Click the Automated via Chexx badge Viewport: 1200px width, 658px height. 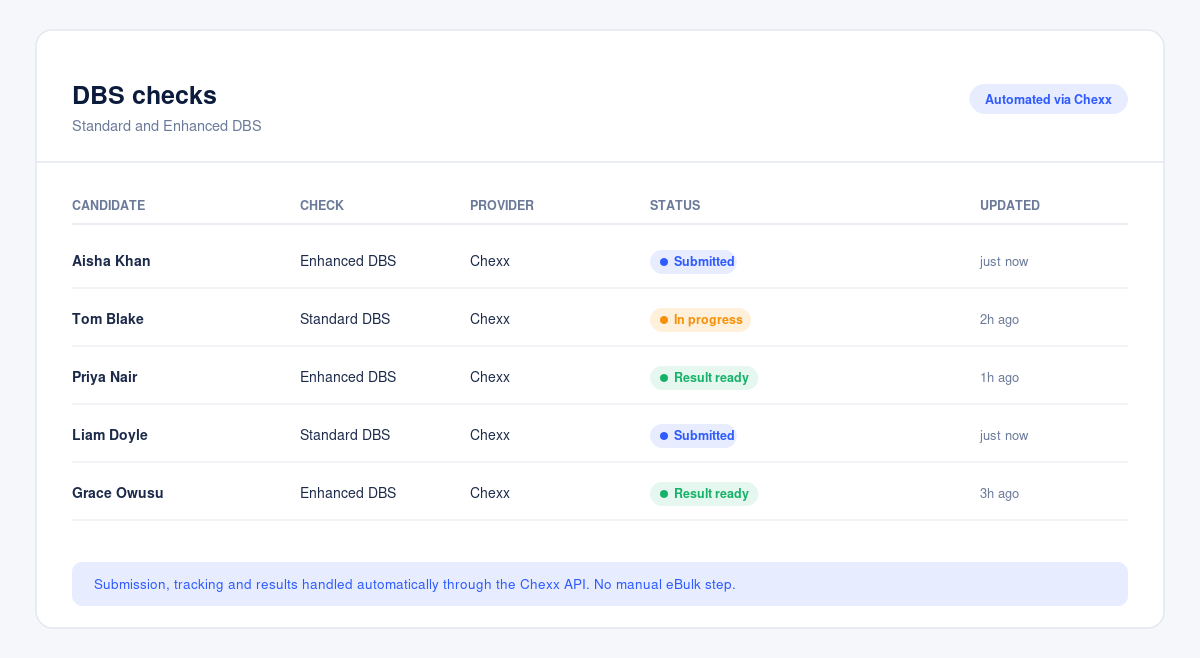click(1048, 99)
